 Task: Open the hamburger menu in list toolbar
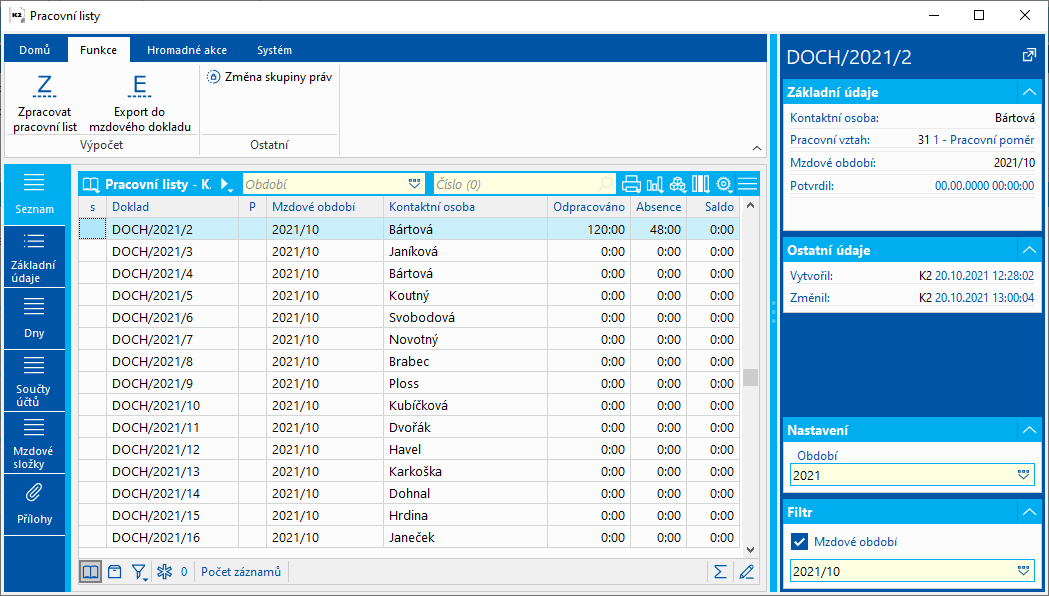(747, 183)
